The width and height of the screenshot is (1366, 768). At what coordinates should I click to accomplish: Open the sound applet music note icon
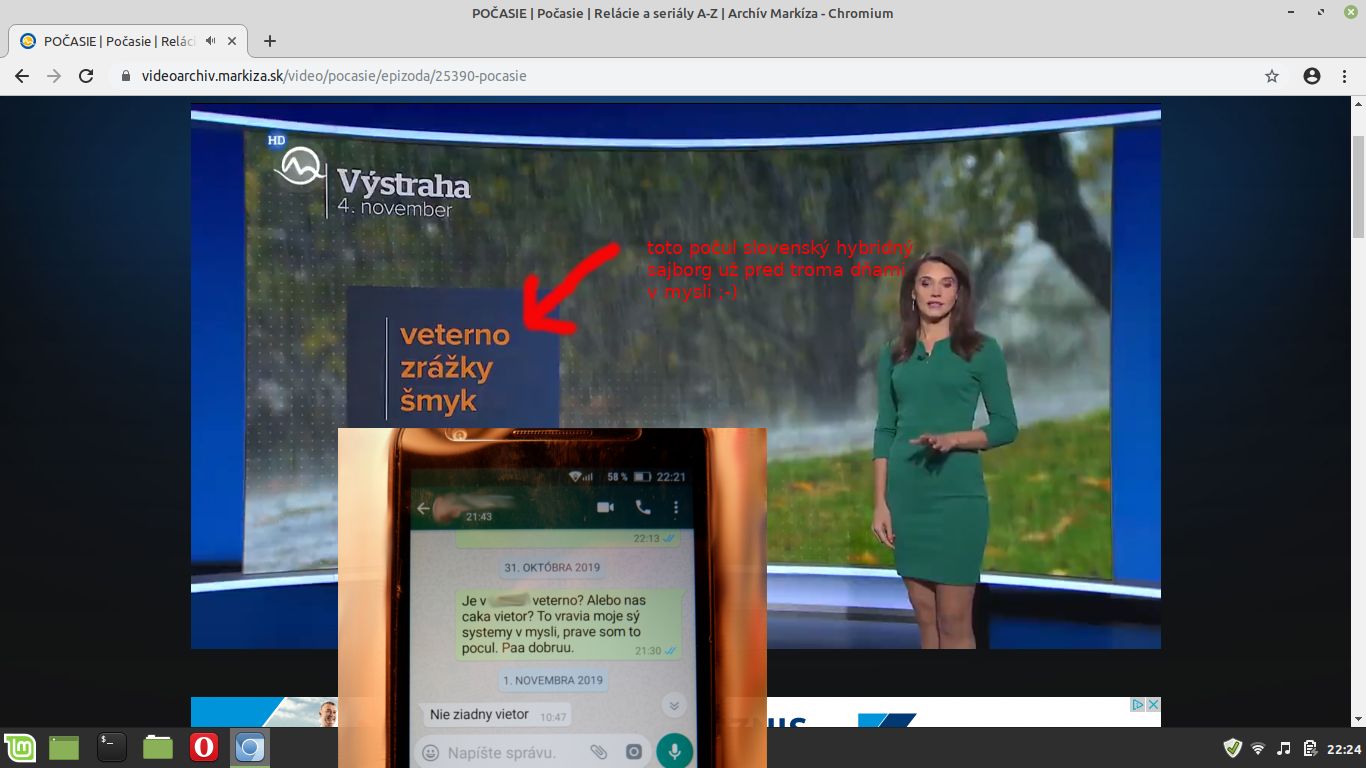click(1284, 748)
